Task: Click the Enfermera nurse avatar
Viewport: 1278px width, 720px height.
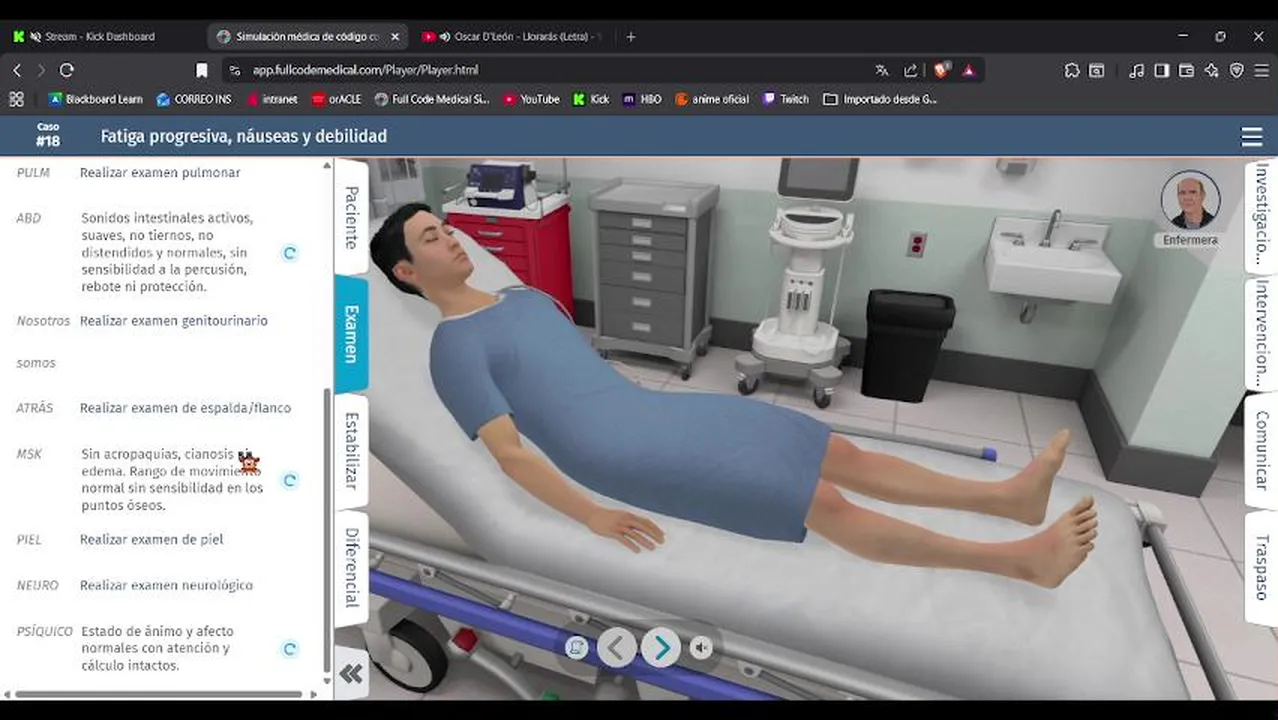Action: point(1190,201)
